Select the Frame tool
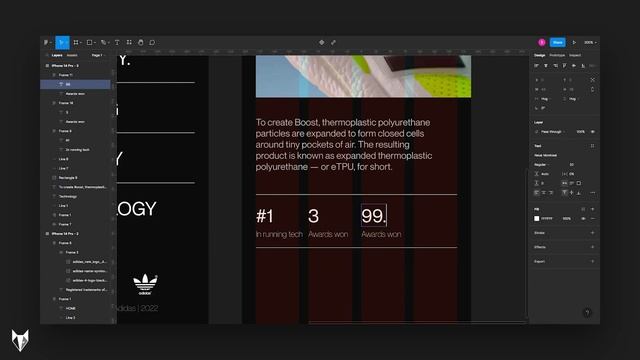 pos(77,42)
